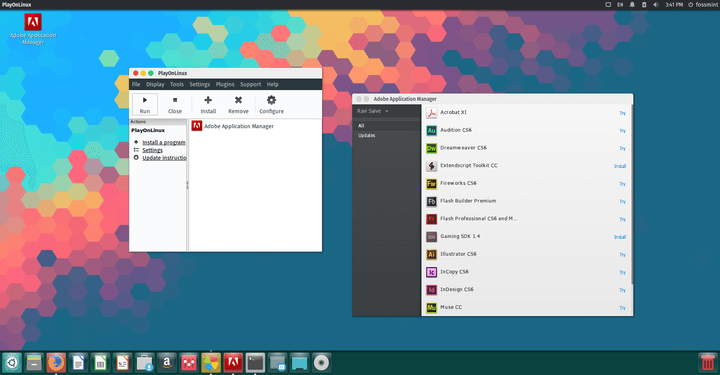Open the Trash icon in dock

click(x=708, y=363)
